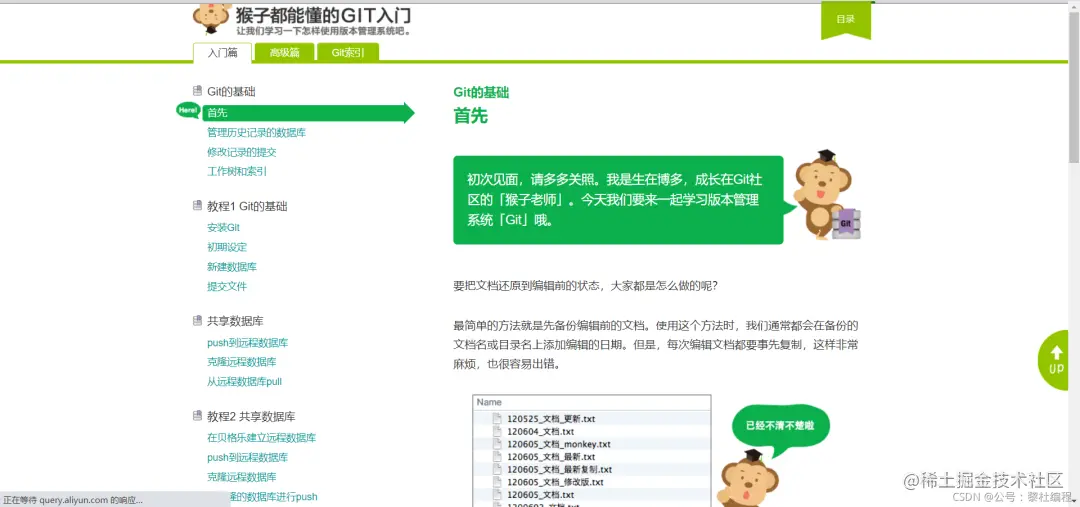Screen dimensions: 1080x507
Task: Click 120605_文档_最新.txt in the file list
Action: click(551, 456)
